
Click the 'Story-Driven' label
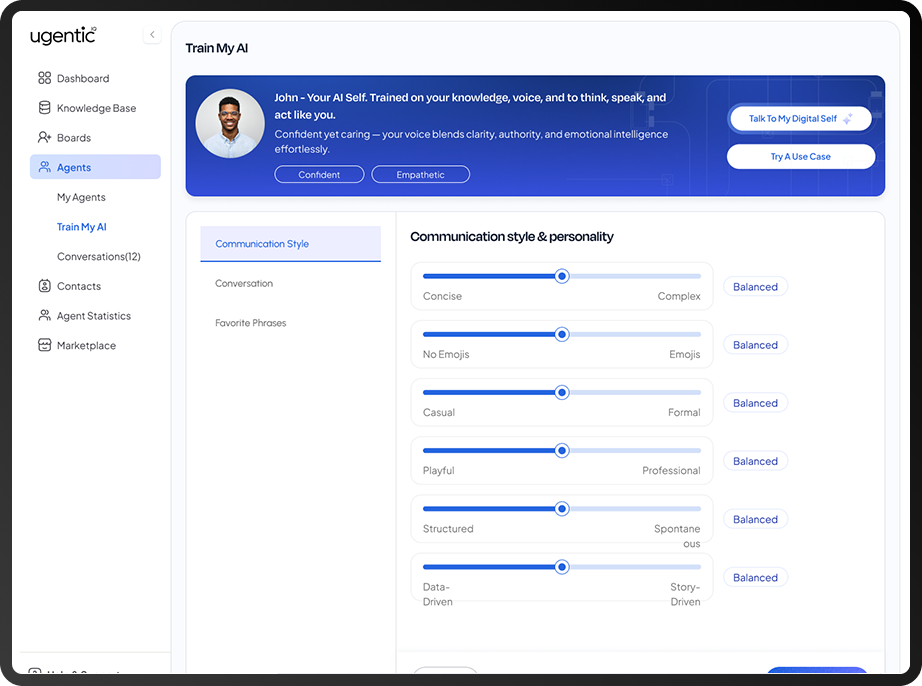[x=685, y=594]
